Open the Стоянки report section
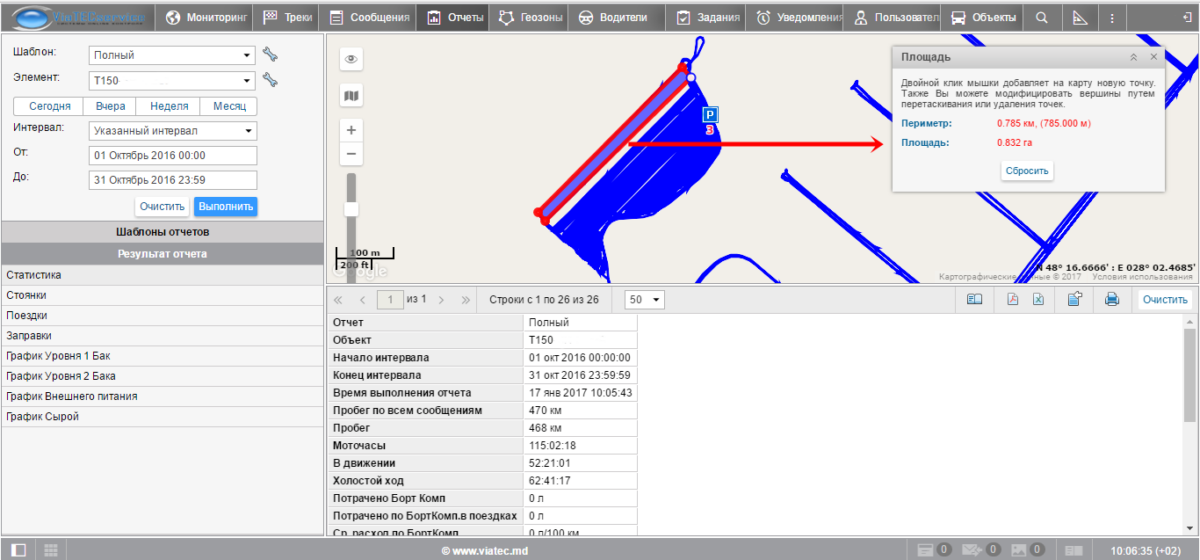This screenshot has width=1200, height=560. pos(26,295)
